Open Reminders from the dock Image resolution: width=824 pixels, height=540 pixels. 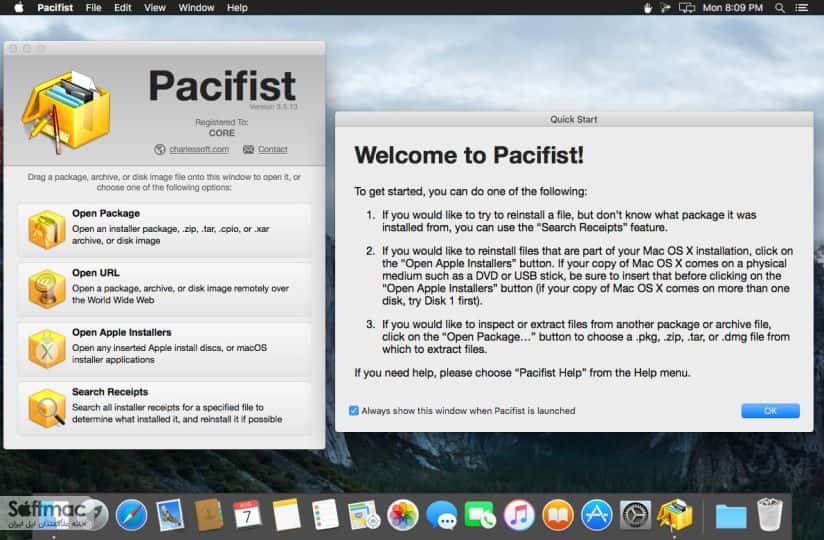[x=325, y=515]
